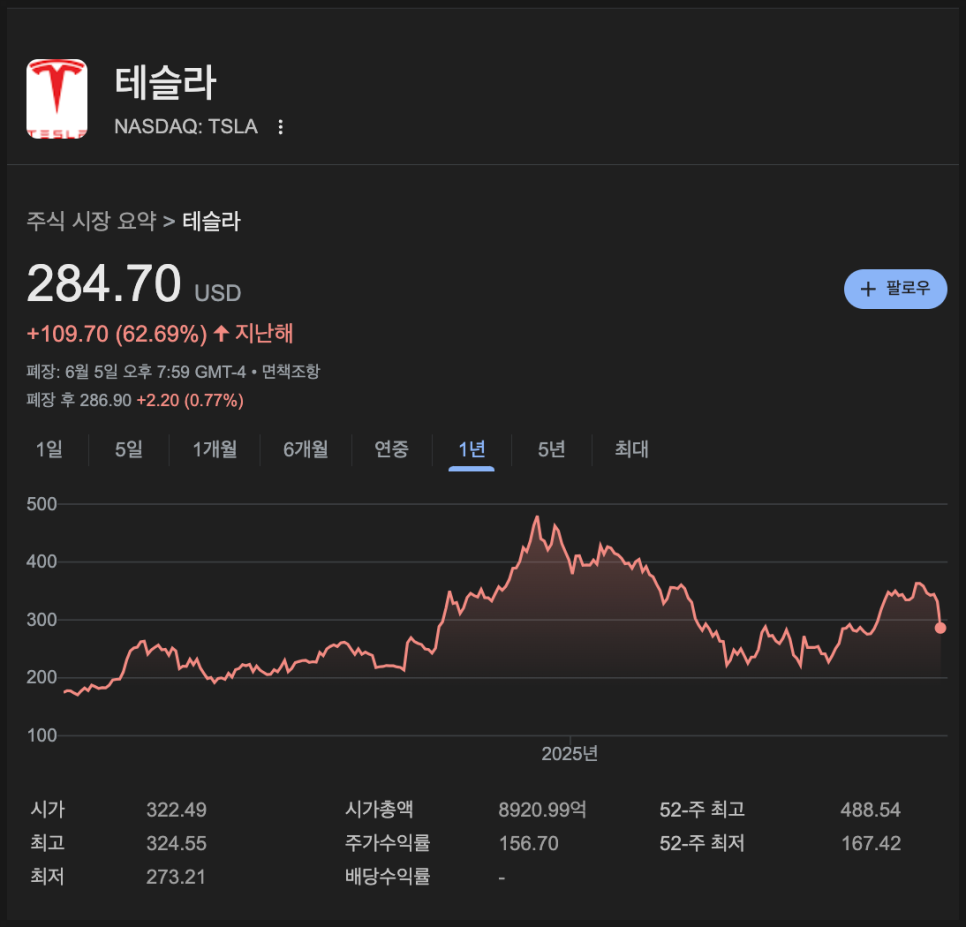
Task: Click the 100 y-axis label
Action: [x=41, y=735]
